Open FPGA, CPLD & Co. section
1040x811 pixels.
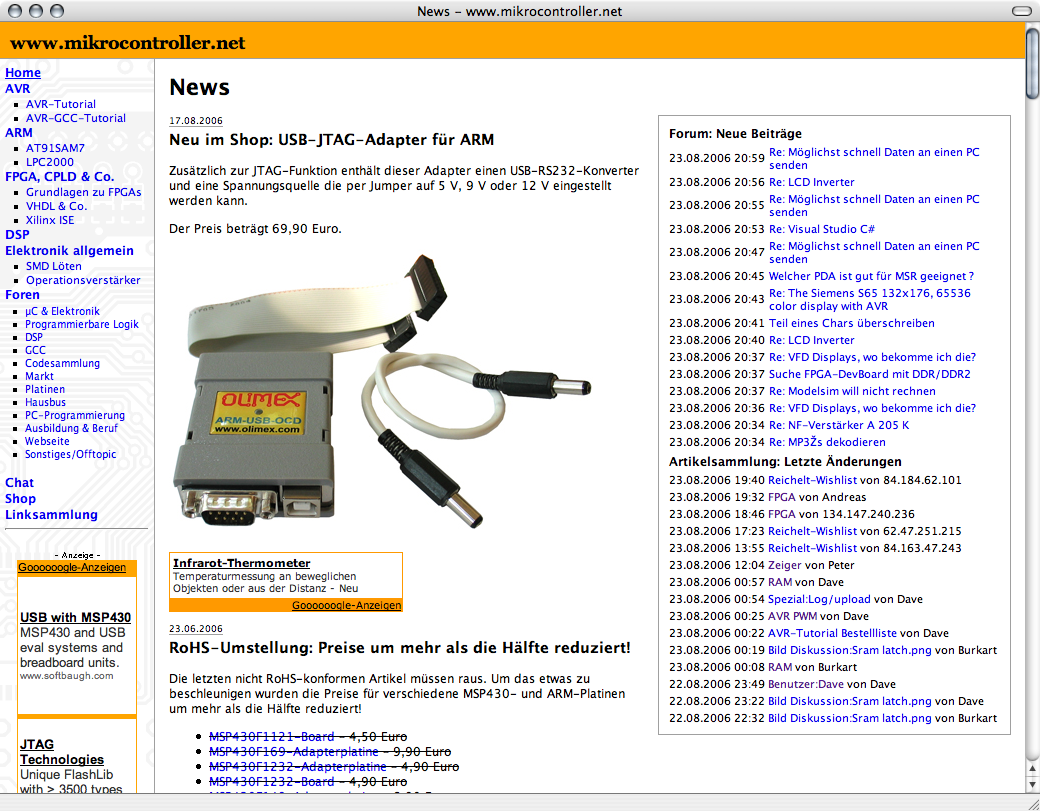(x=60, y=176)
